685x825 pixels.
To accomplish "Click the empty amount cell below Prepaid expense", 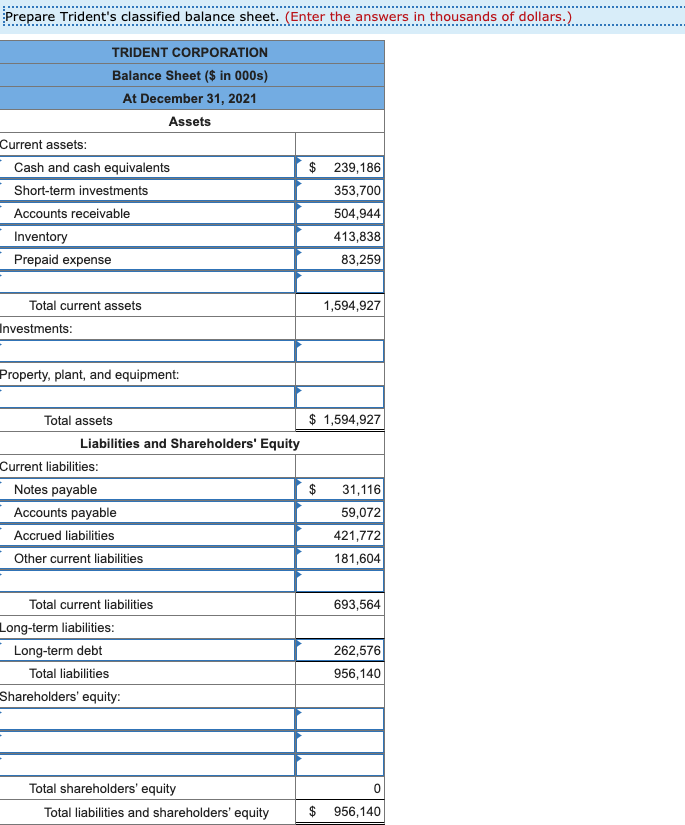I will tap(340, 283).
